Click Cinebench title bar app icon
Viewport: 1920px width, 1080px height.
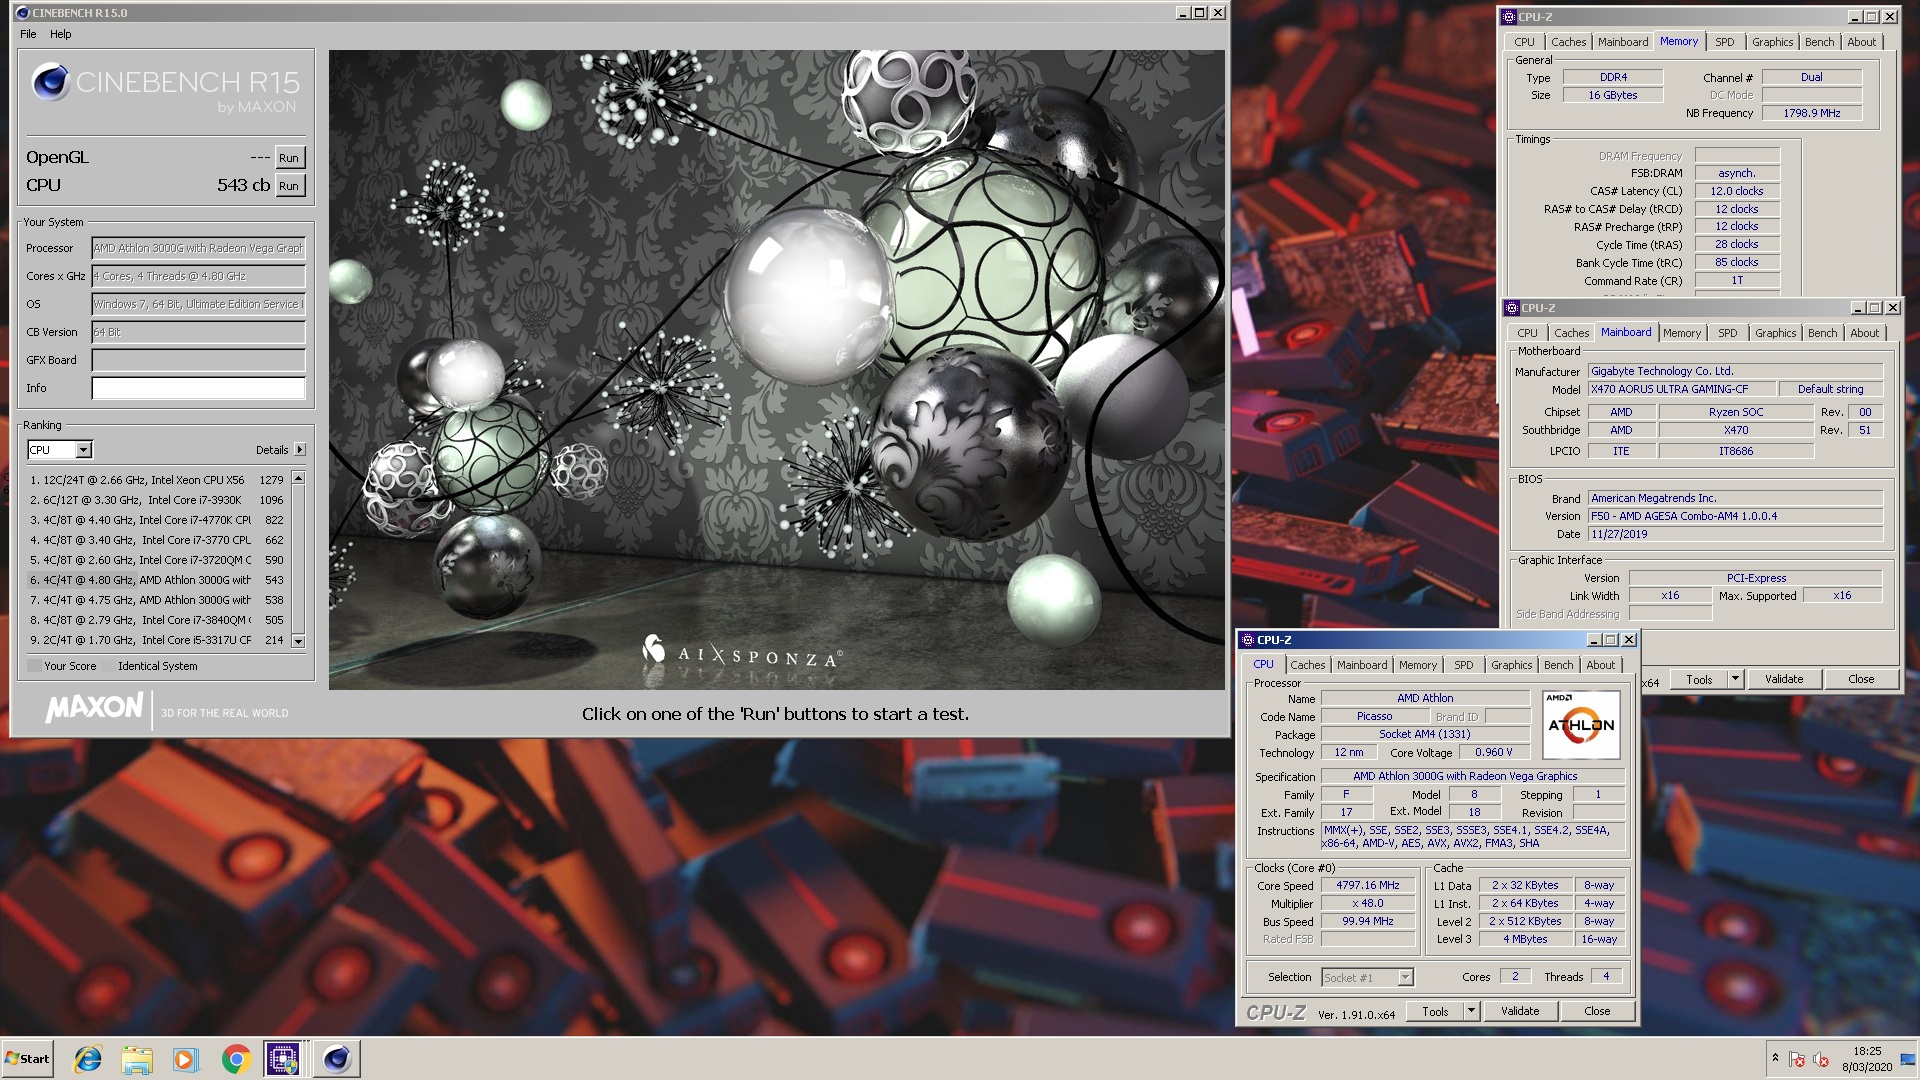coord(22,13)
